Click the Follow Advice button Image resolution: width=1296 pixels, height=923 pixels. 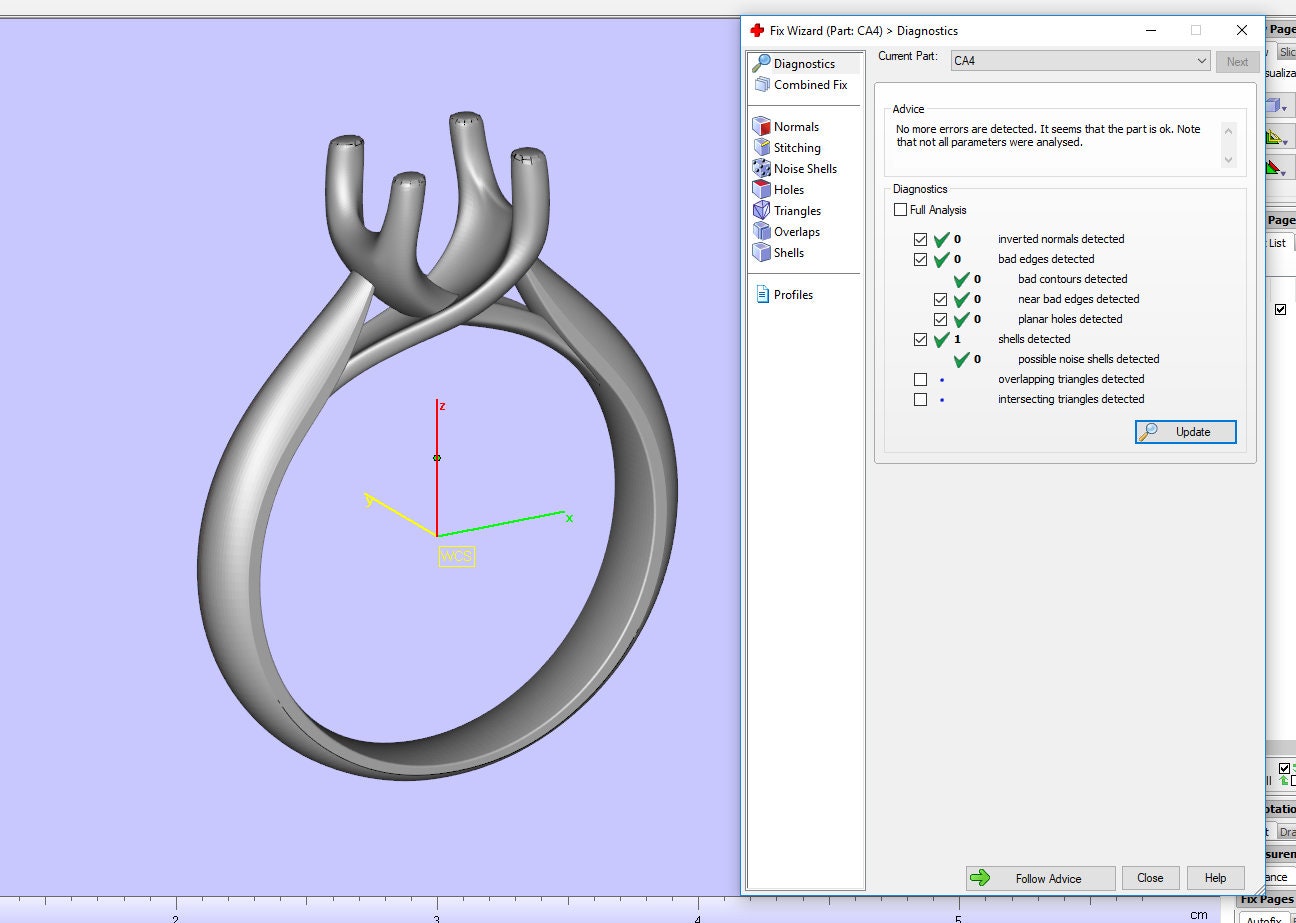[x=1040, y=878]
